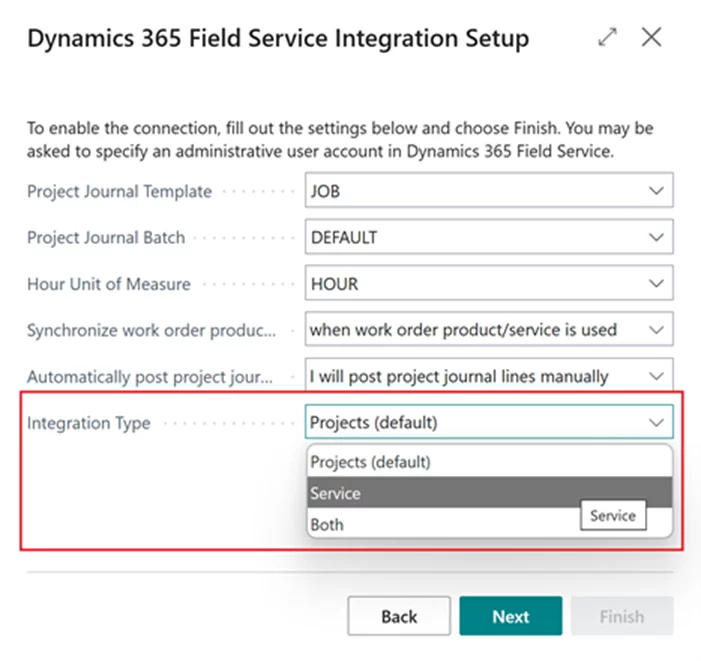Image resolution: width=701 pixels, height=661 pixels.
Task: Expand the dialog with the diagonal arrows icon
Action: (x=607, y=37)
